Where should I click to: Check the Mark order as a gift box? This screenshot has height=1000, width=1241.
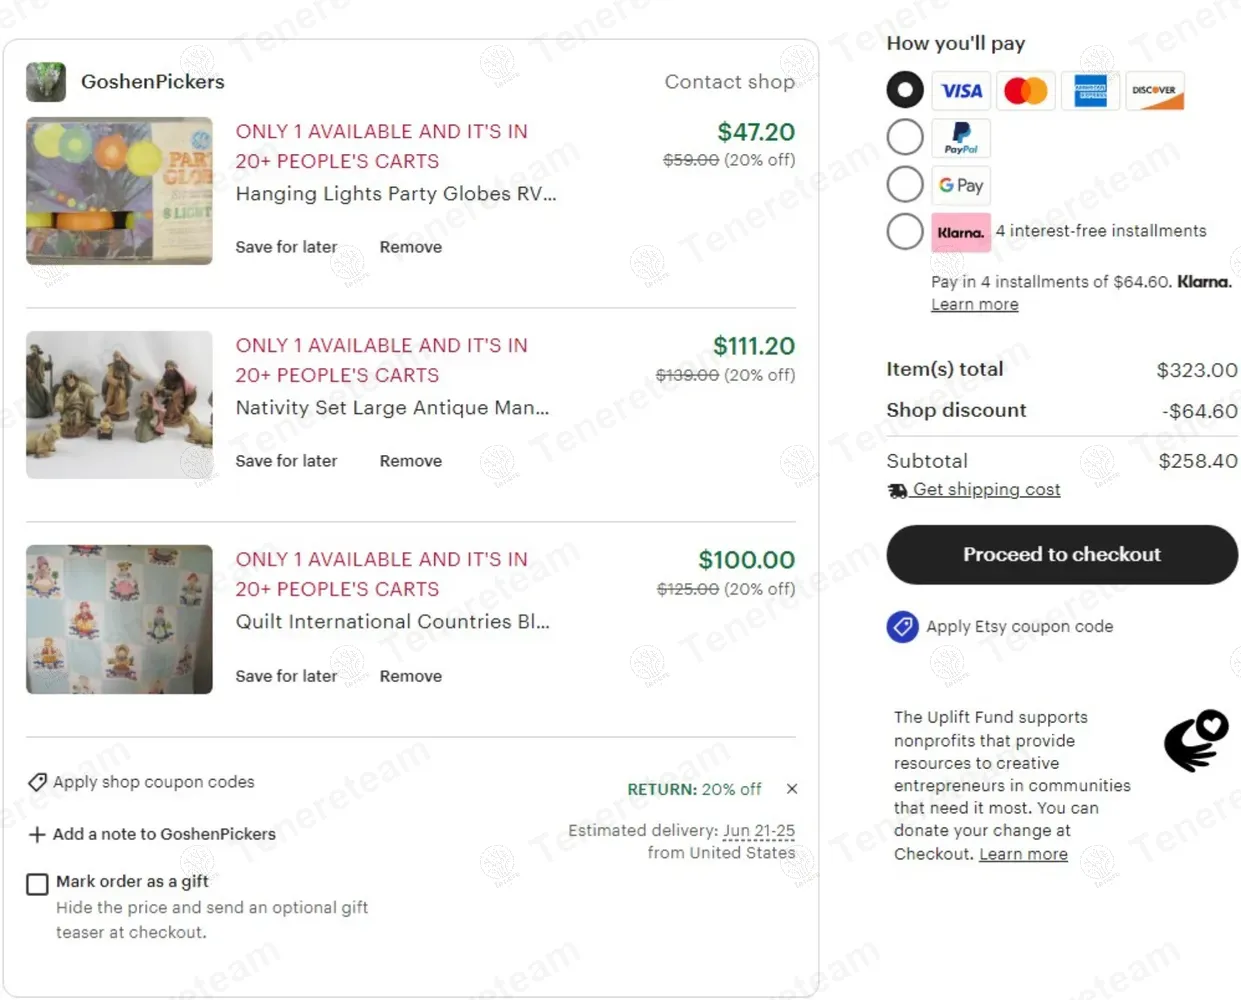[x=37, y=884]
